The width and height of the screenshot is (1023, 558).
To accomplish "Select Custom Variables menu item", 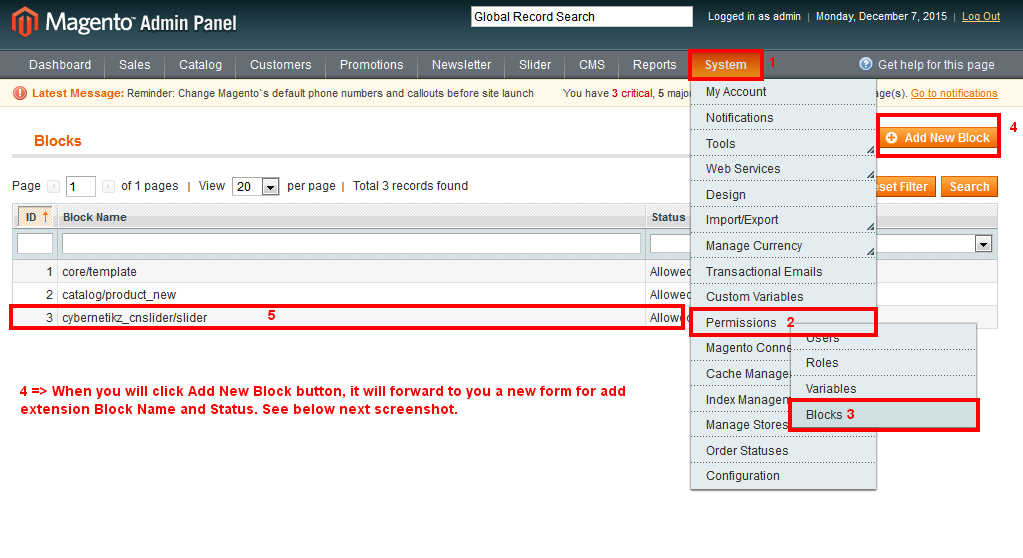I will [783, 297].
